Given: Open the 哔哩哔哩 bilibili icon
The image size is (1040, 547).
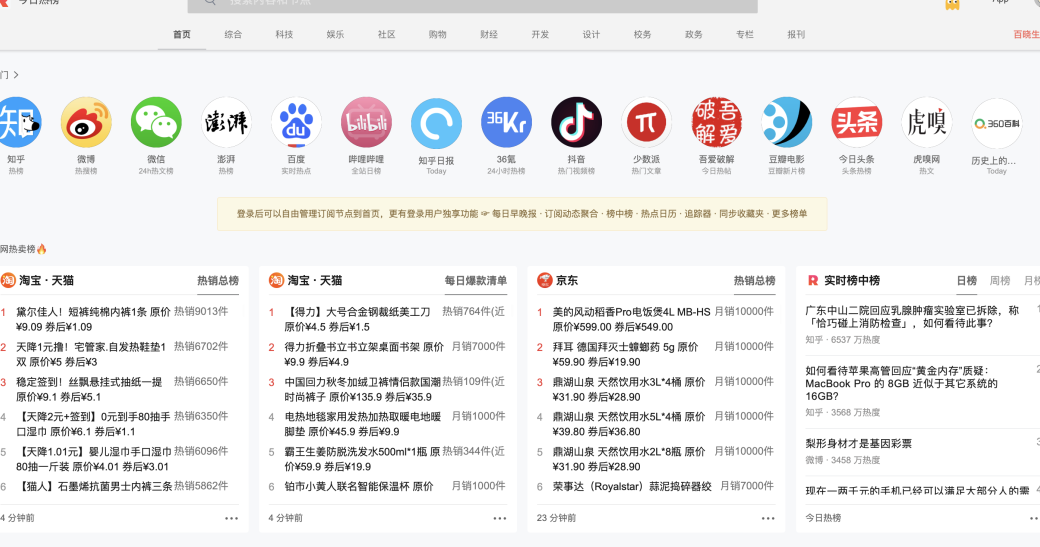Looking at the screenshot, I should [x=366, y=123].
